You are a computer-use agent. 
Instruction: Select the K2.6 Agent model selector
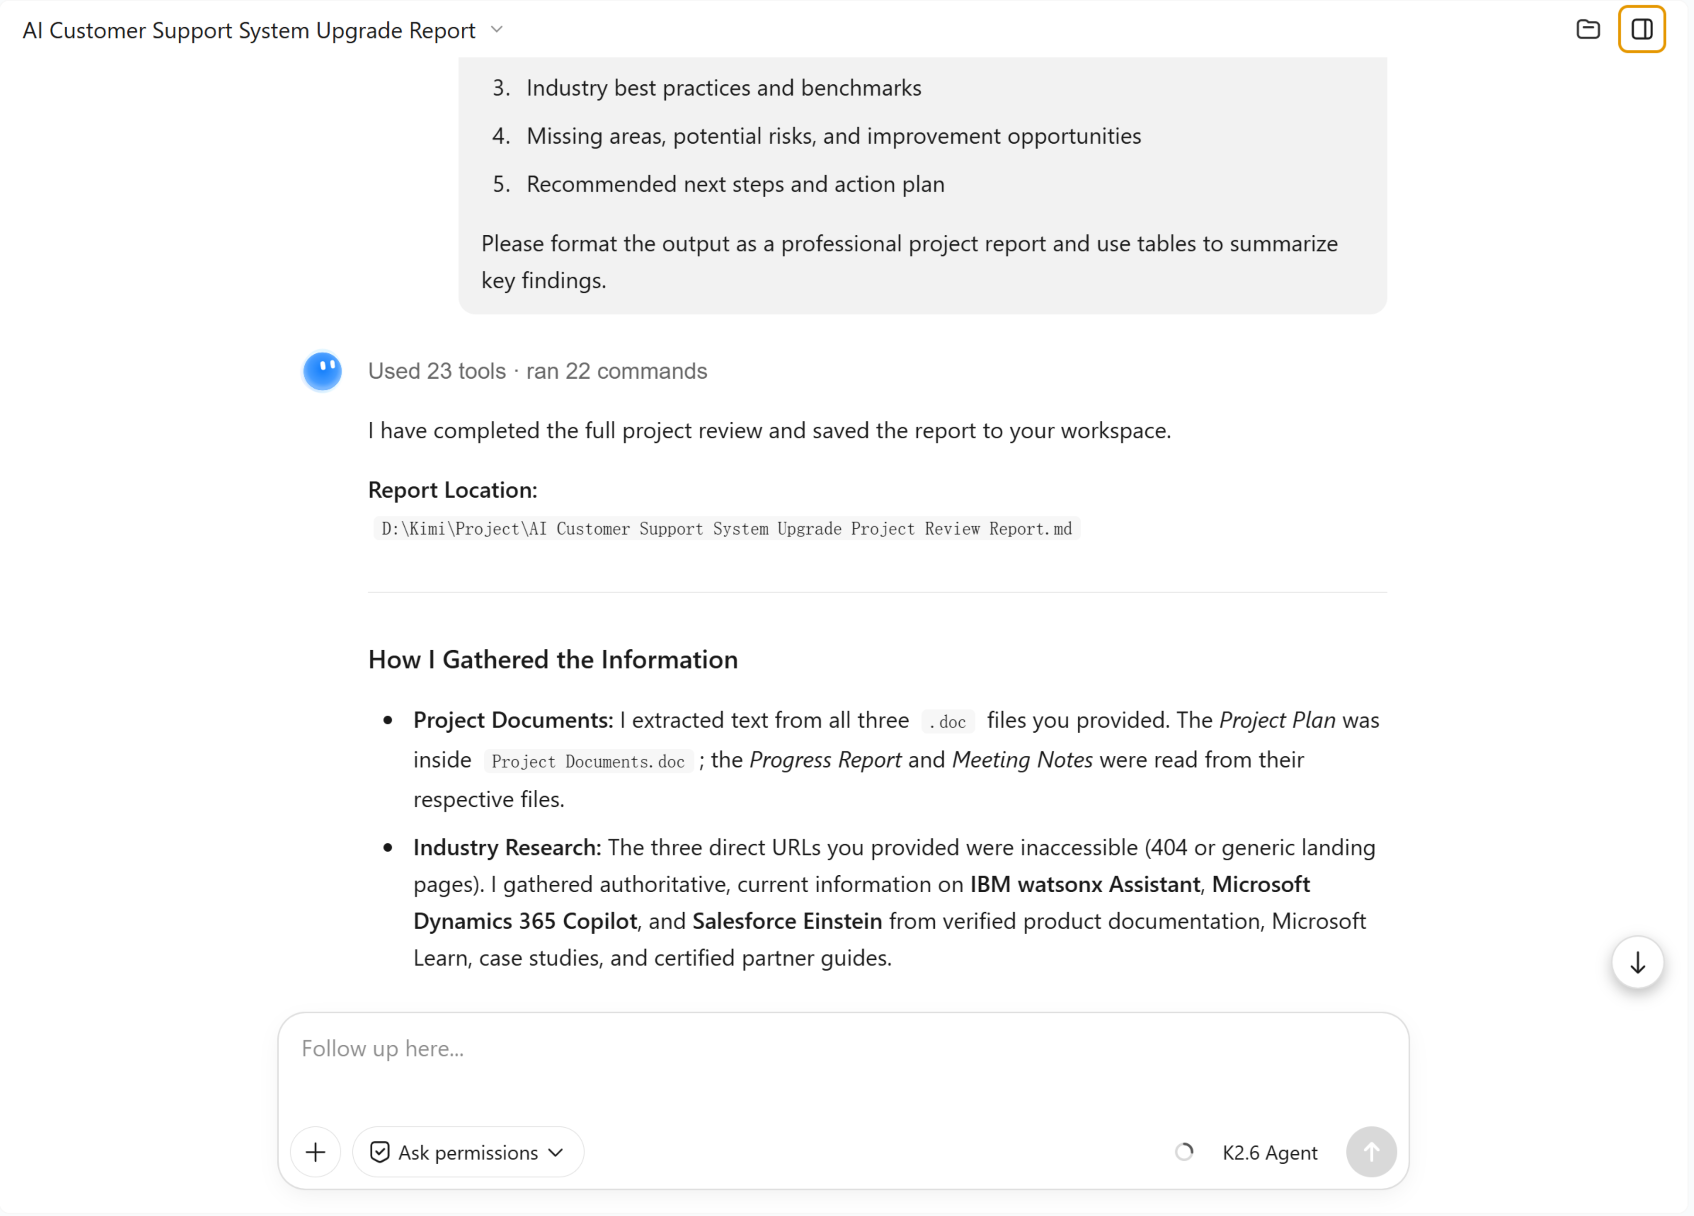point(1270,1152)
